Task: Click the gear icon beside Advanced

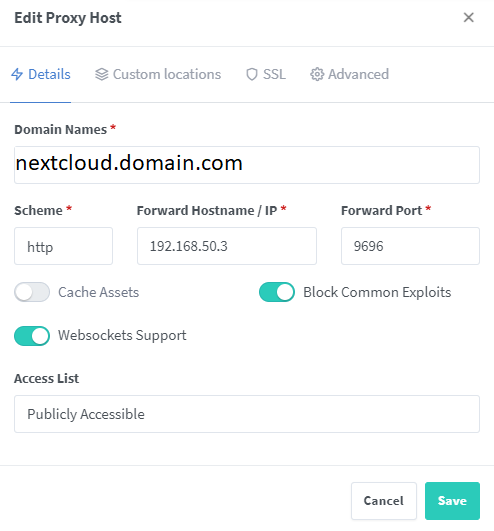Action: [x=317, y=74]
